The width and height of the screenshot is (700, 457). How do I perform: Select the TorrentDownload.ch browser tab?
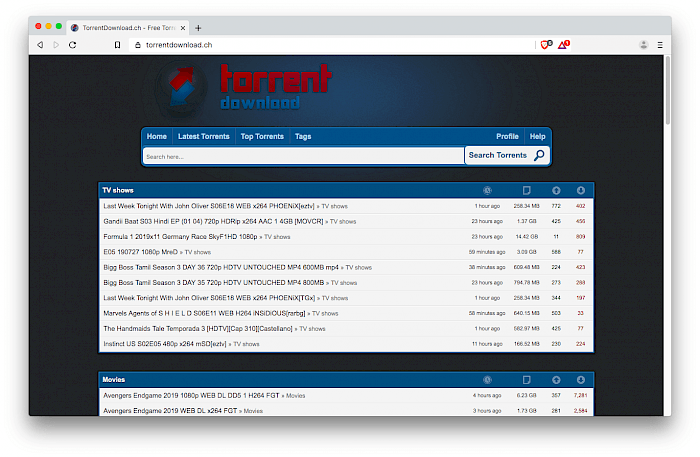128,28
